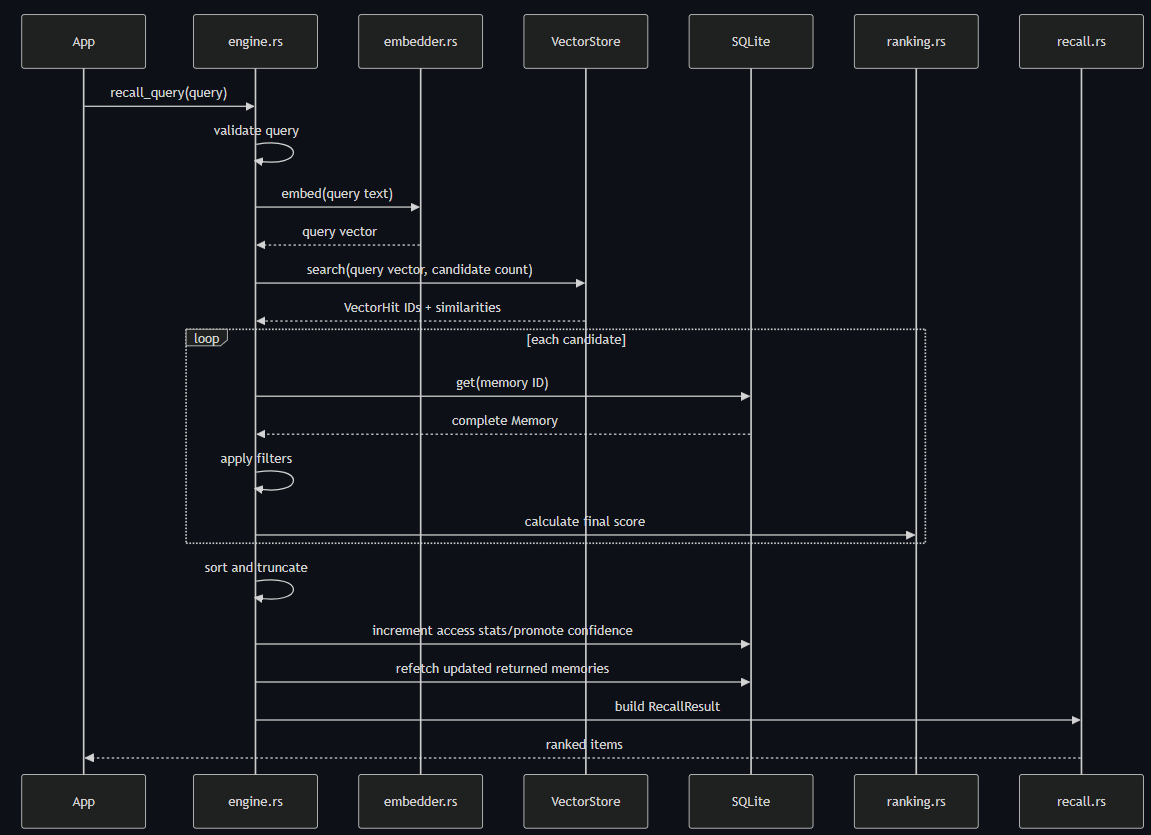The height and width of the screenshot is (835, 1151).
Task: Click the '[each candidate]' loop condition
Action: [576, 340]
